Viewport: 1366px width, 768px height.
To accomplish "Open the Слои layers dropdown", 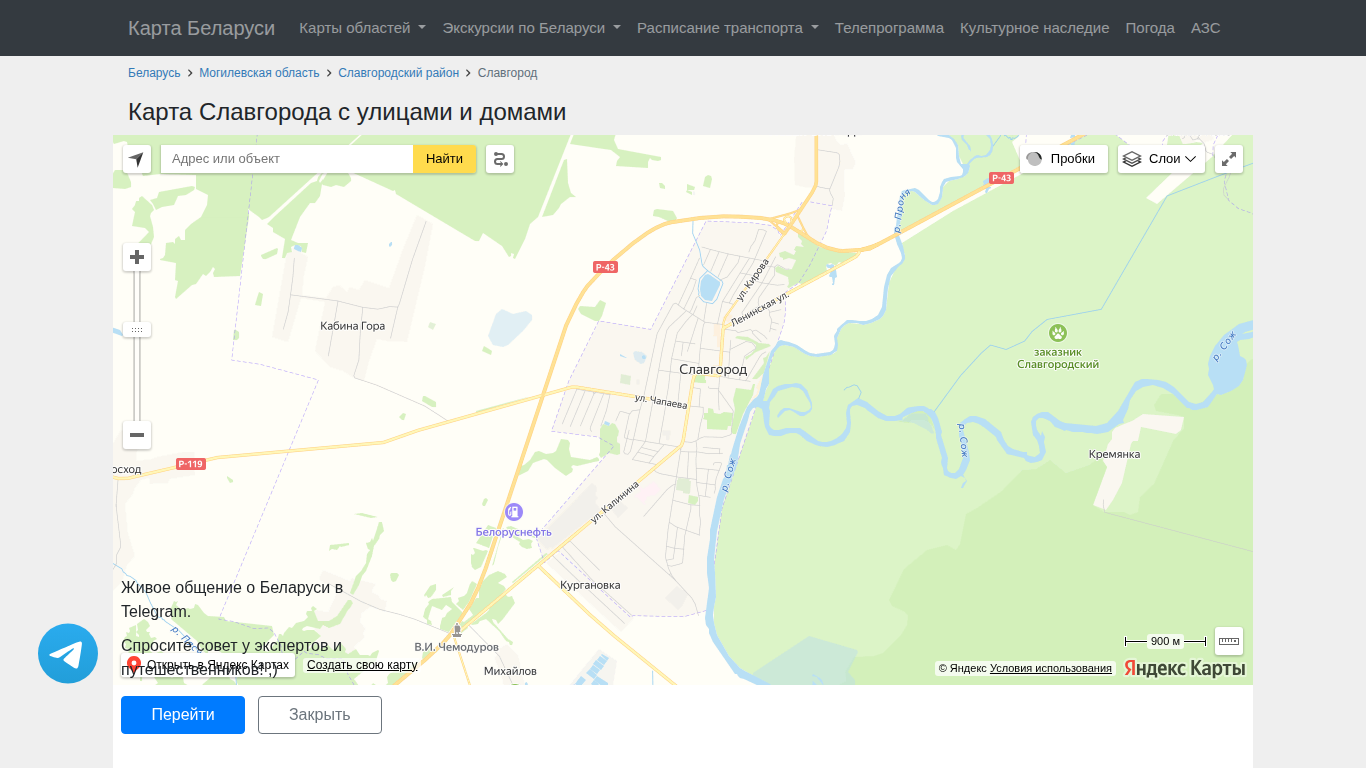I will 1161,159.
